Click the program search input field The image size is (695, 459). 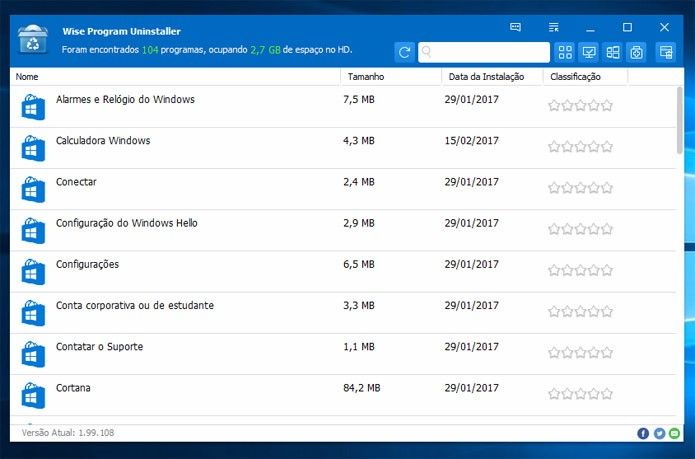pos(484,52)
